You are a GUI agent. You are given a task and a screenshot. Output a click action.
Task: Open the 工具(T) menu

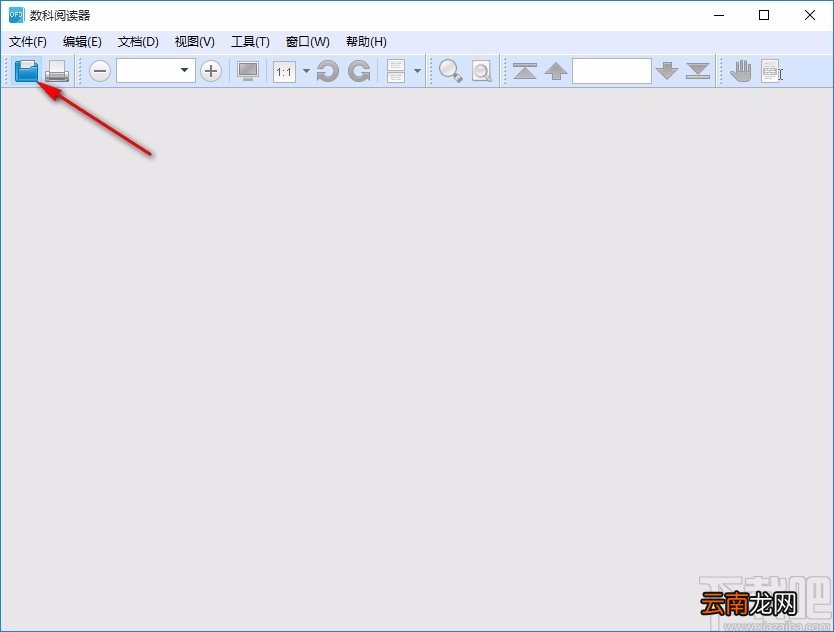point(251,41)
